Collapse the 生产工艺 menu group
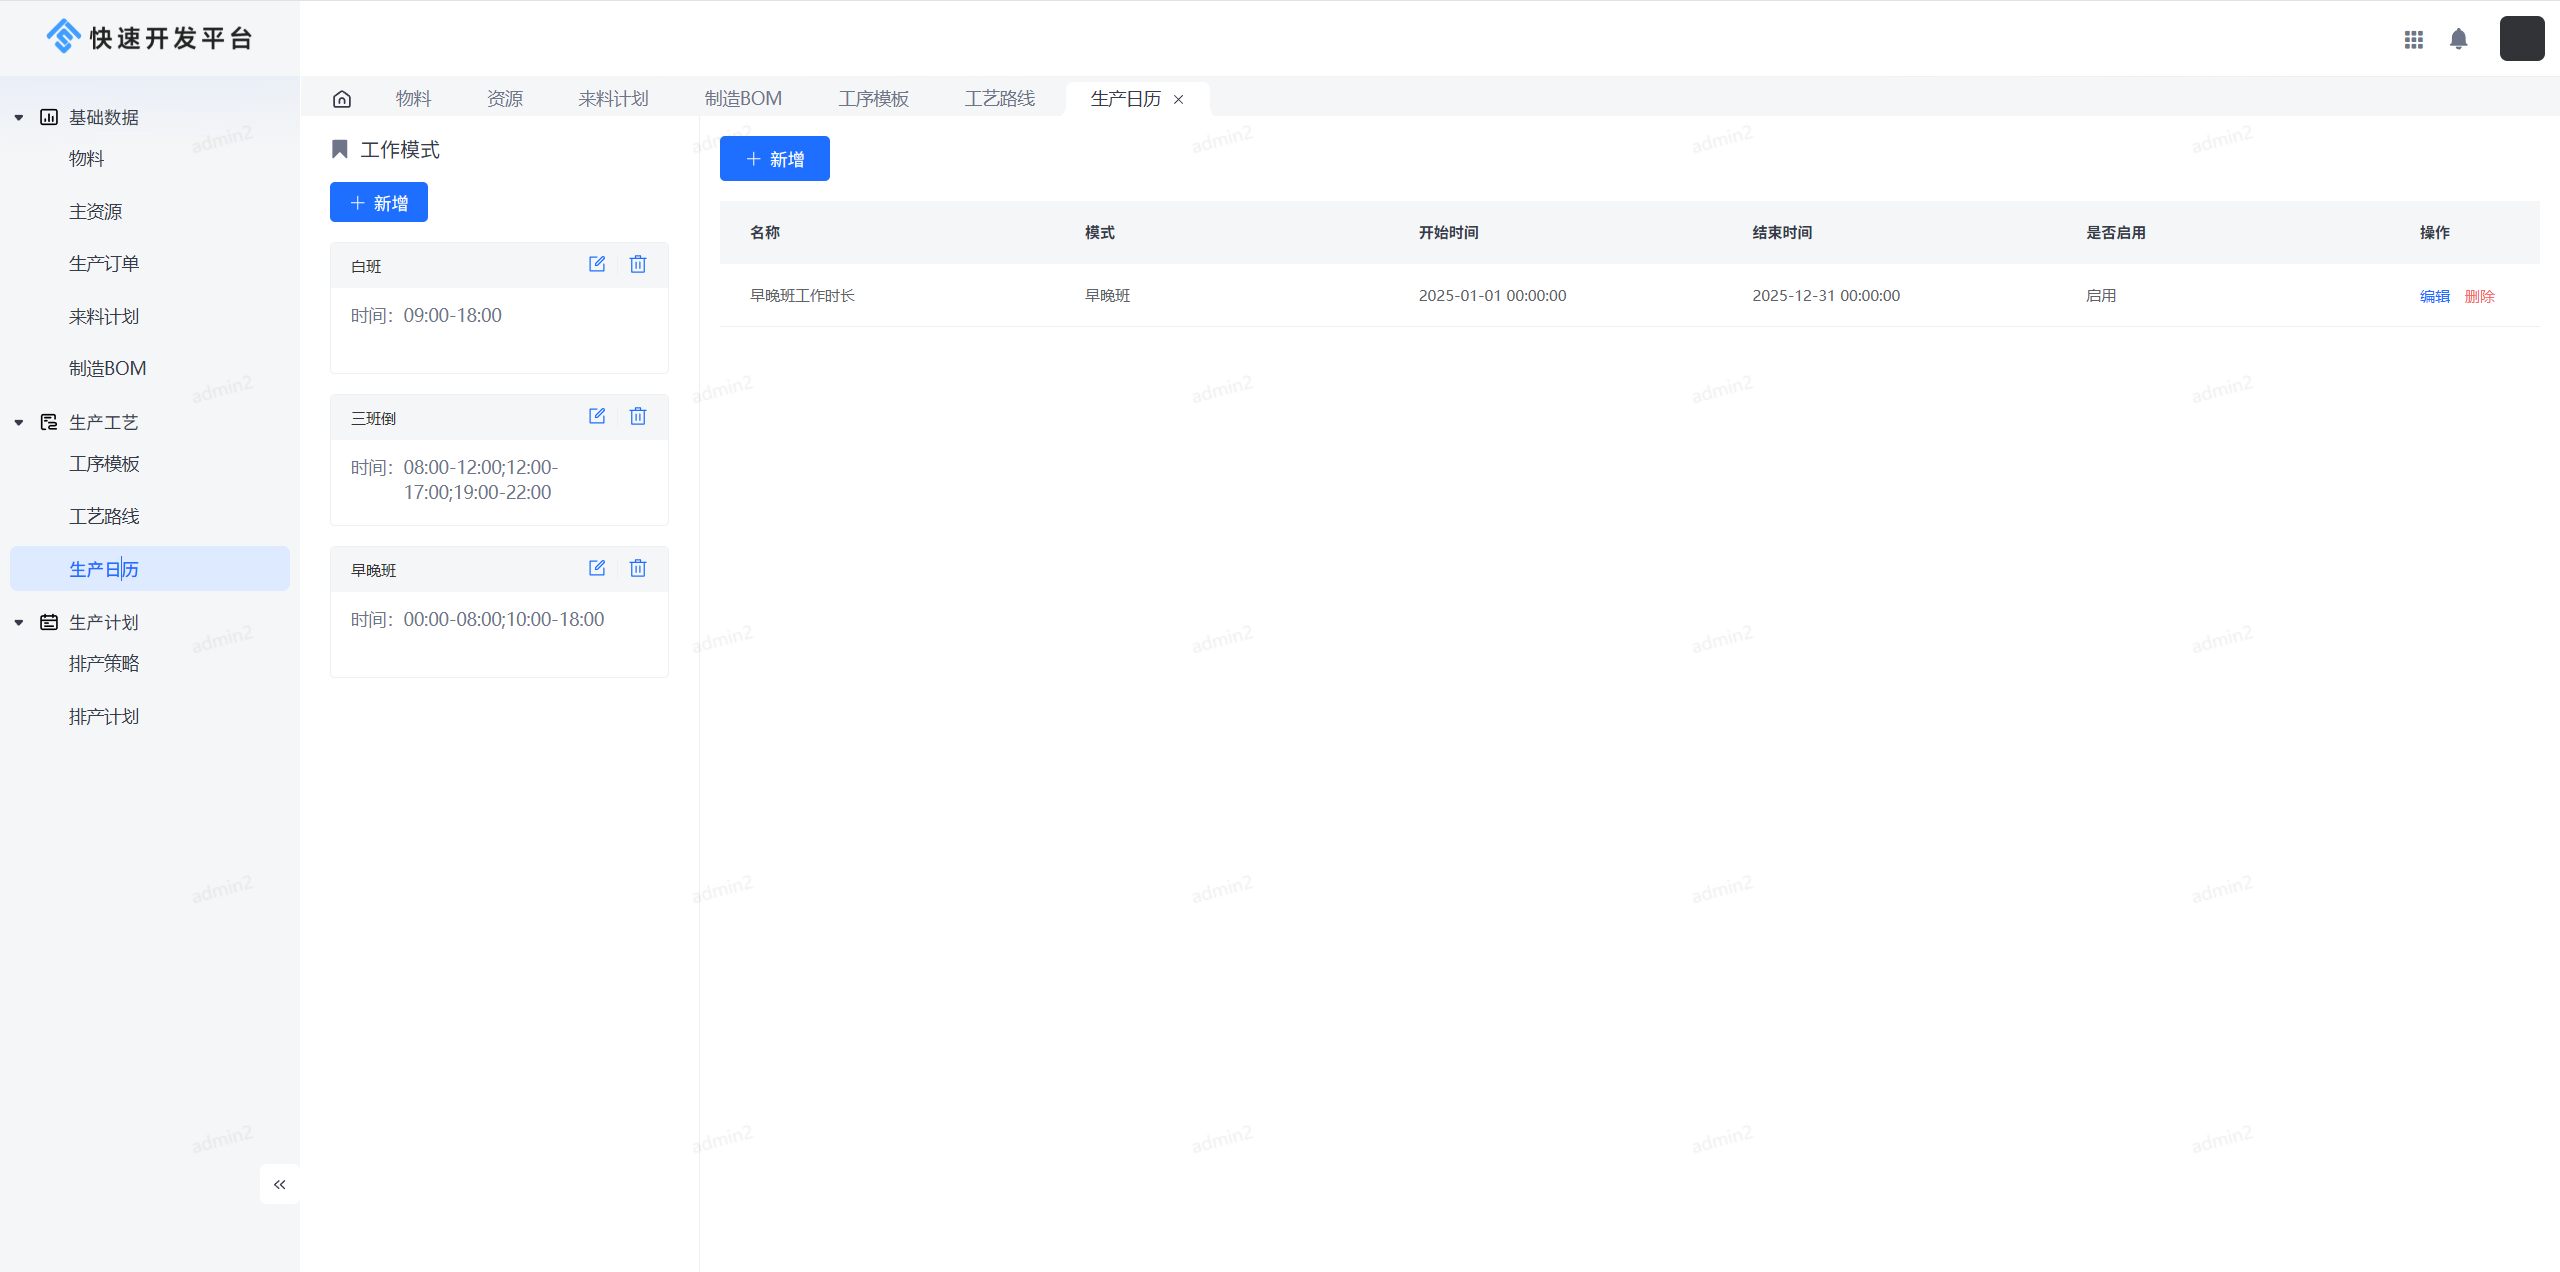This screenshot has height=1272, width=2560. point(19,423)
